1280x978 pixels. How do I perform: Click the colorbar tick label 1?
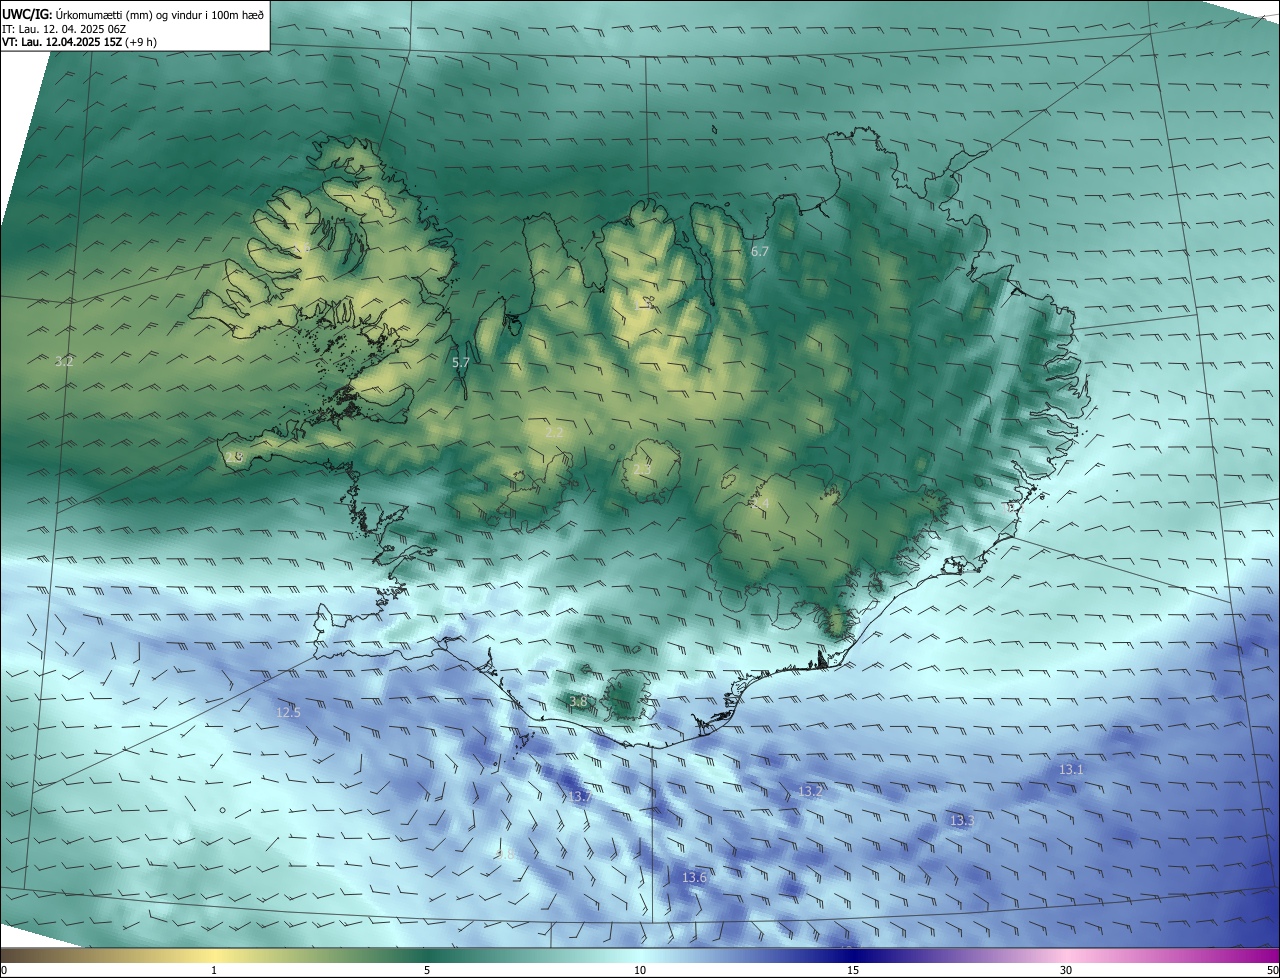(214, 970)
